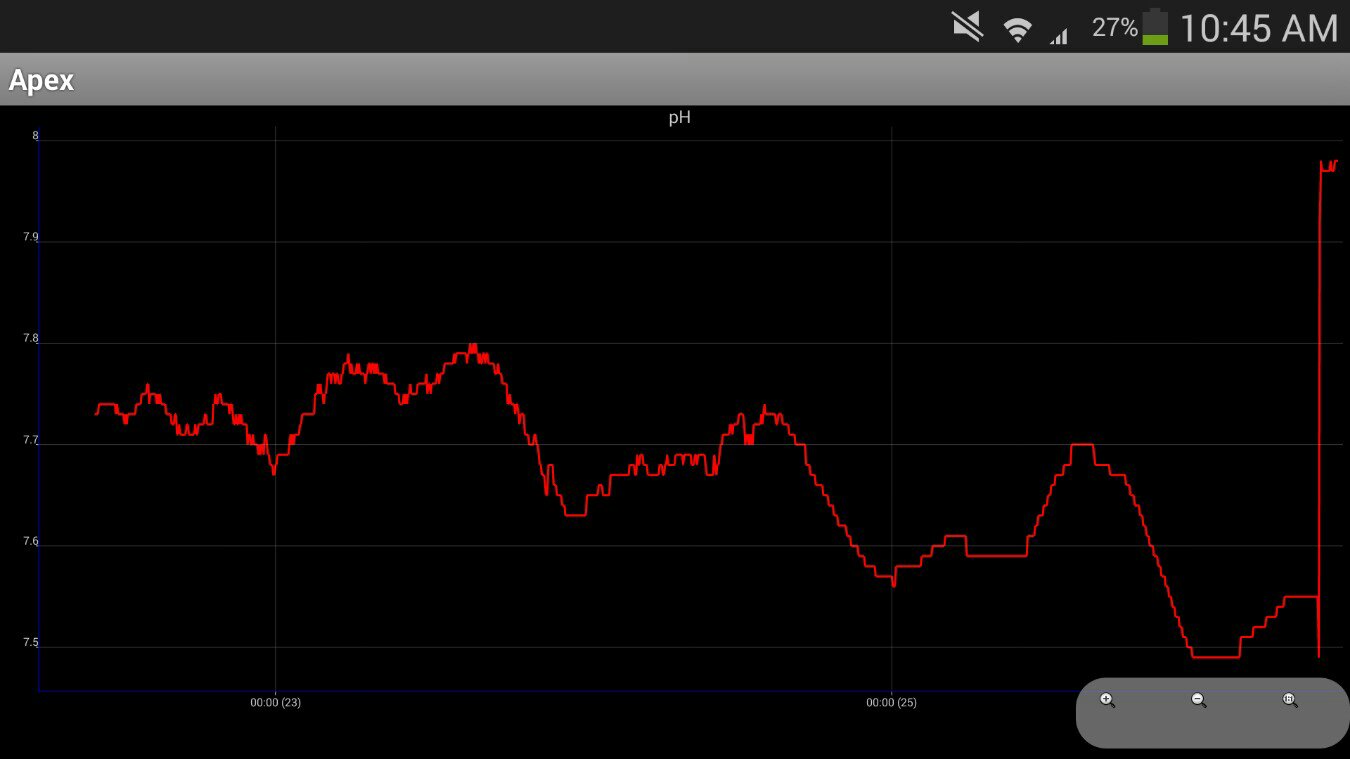This screenshot has width=1350, height=759.
Task: Zoom out of the pH graph
Action: (1198, 700)
